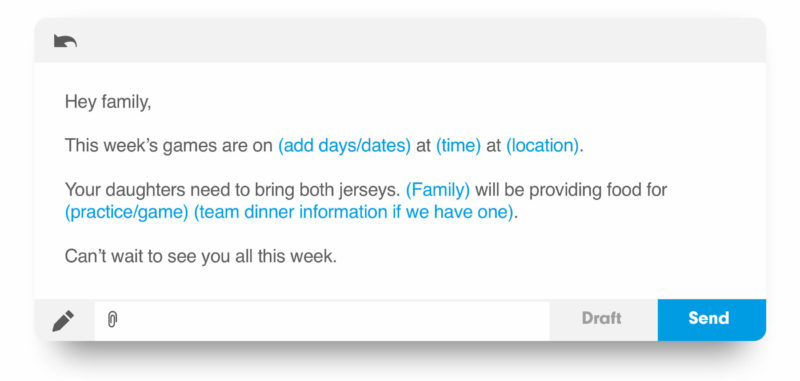Send the message with the Send button
800x381 pixels.
(x=709, y=318)
